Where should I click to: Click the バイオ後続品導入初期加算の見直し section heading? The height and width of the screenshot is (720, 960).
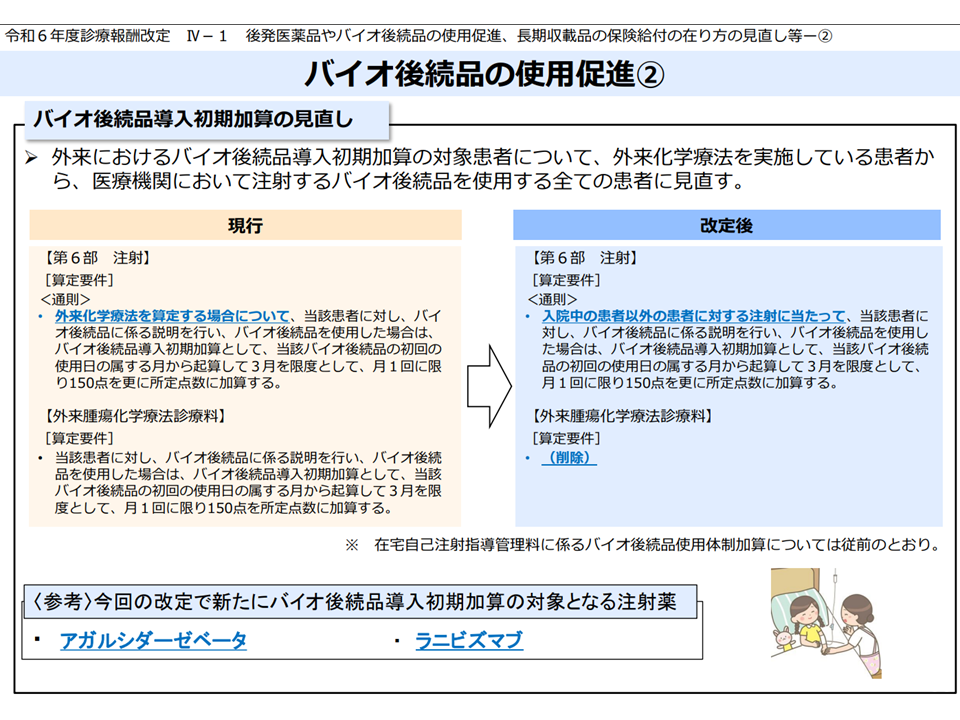click(193, 120)
